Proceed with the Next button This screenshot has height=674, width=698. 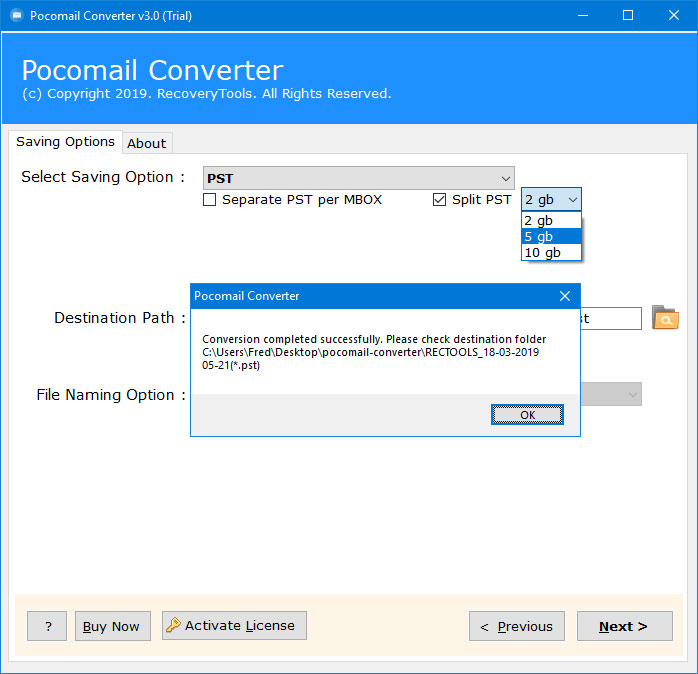[x=625, y=626]
